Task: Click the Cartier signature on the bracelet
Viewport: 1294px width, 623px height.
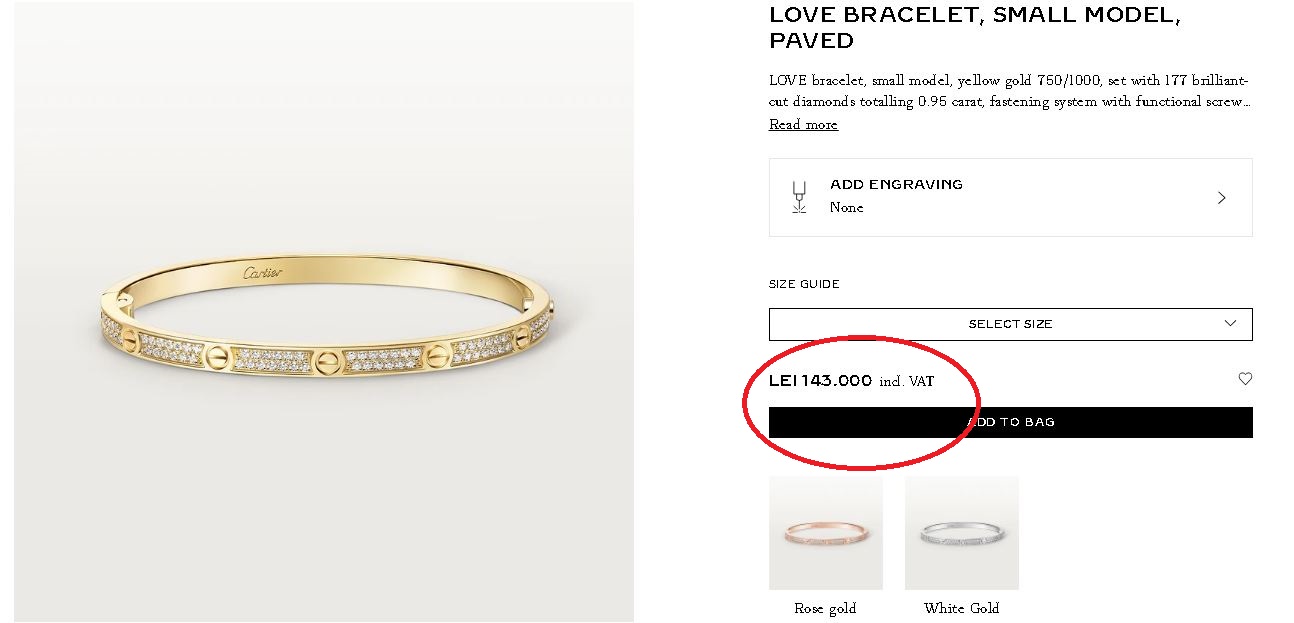Action: [263, 273]
